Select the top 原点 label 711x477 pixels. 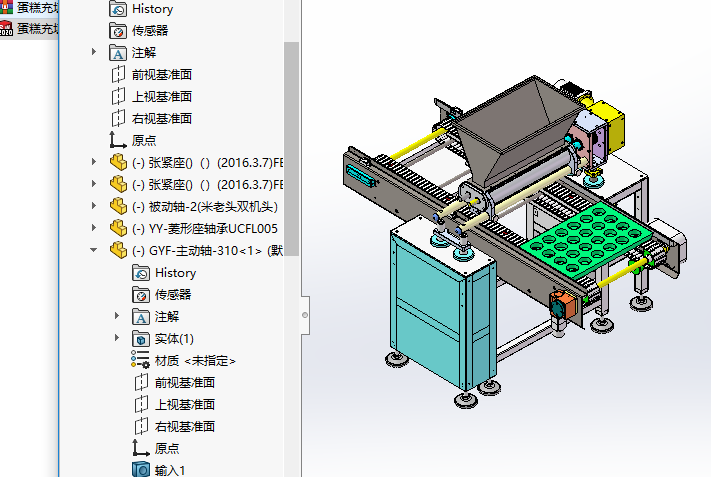pos(144,141)
